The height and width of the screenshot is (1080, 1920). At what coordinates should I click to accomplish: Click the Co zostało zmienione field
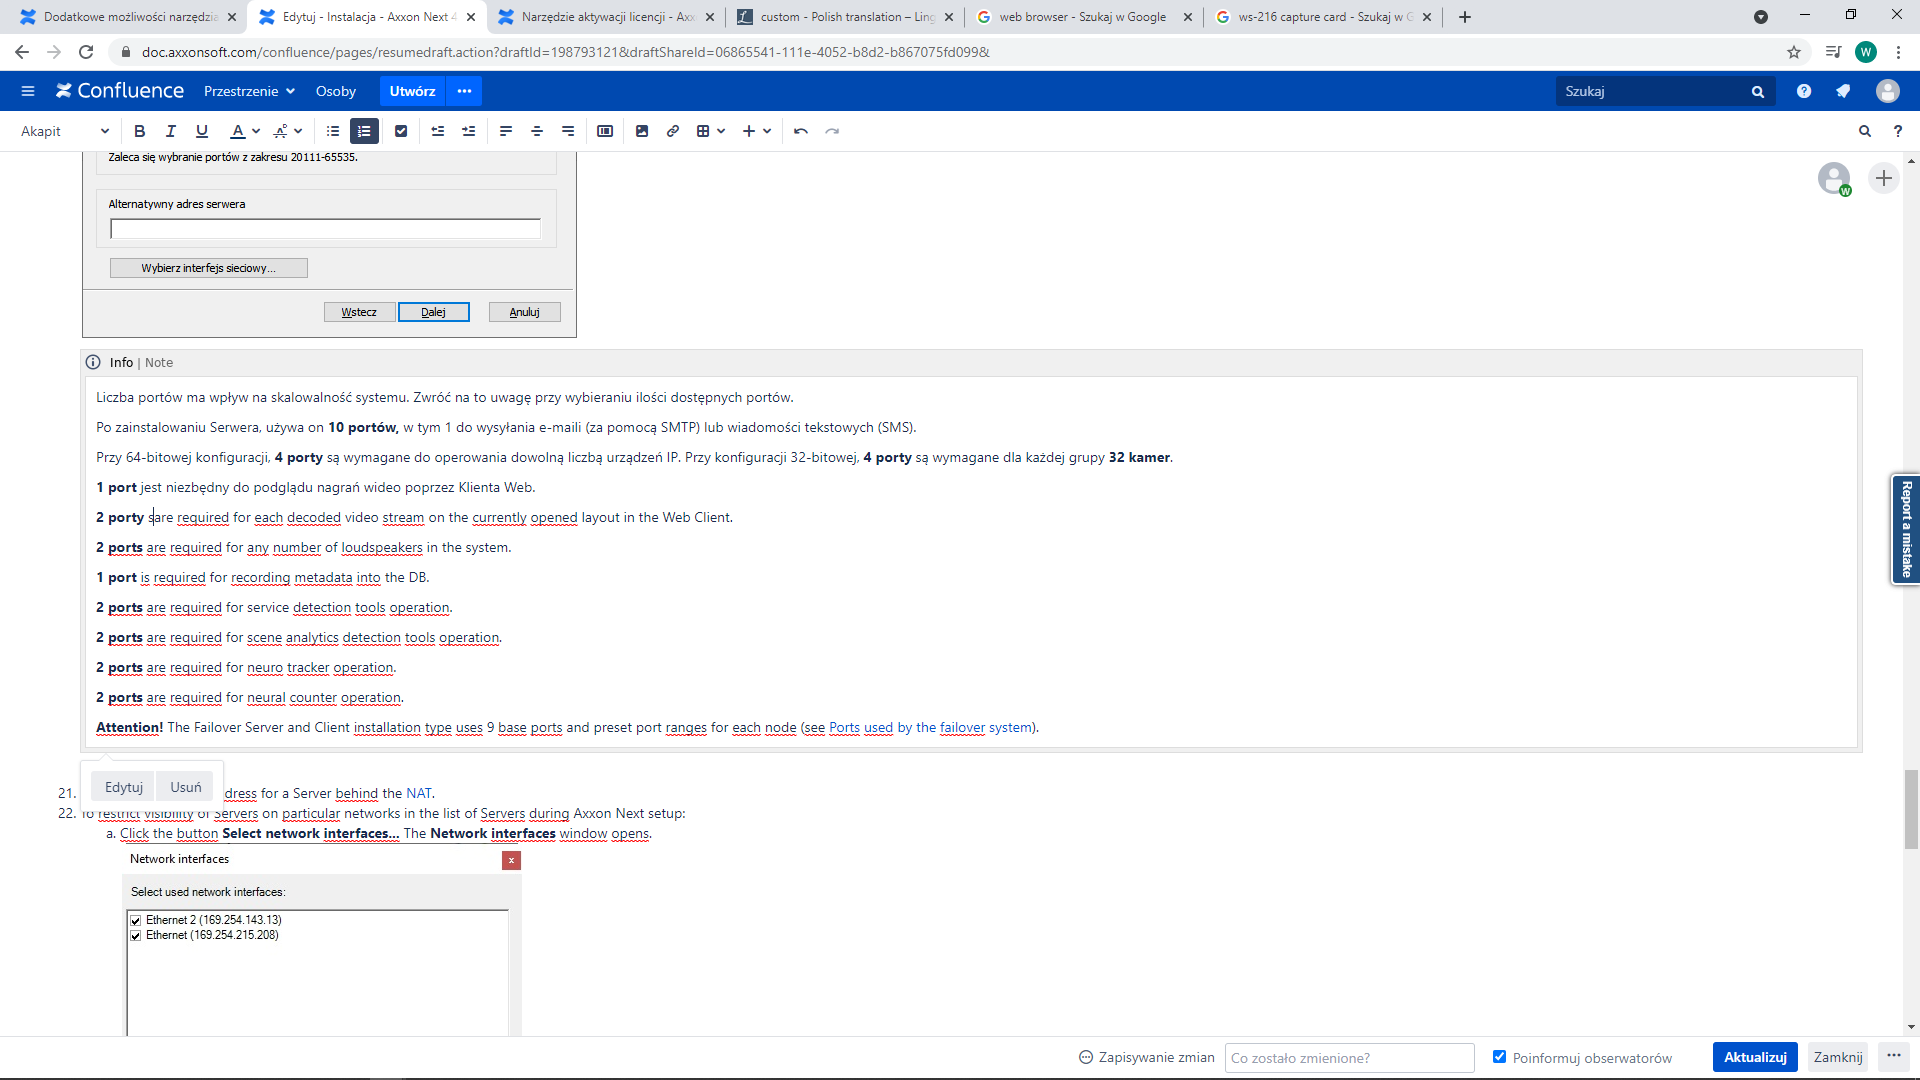1349,1058
